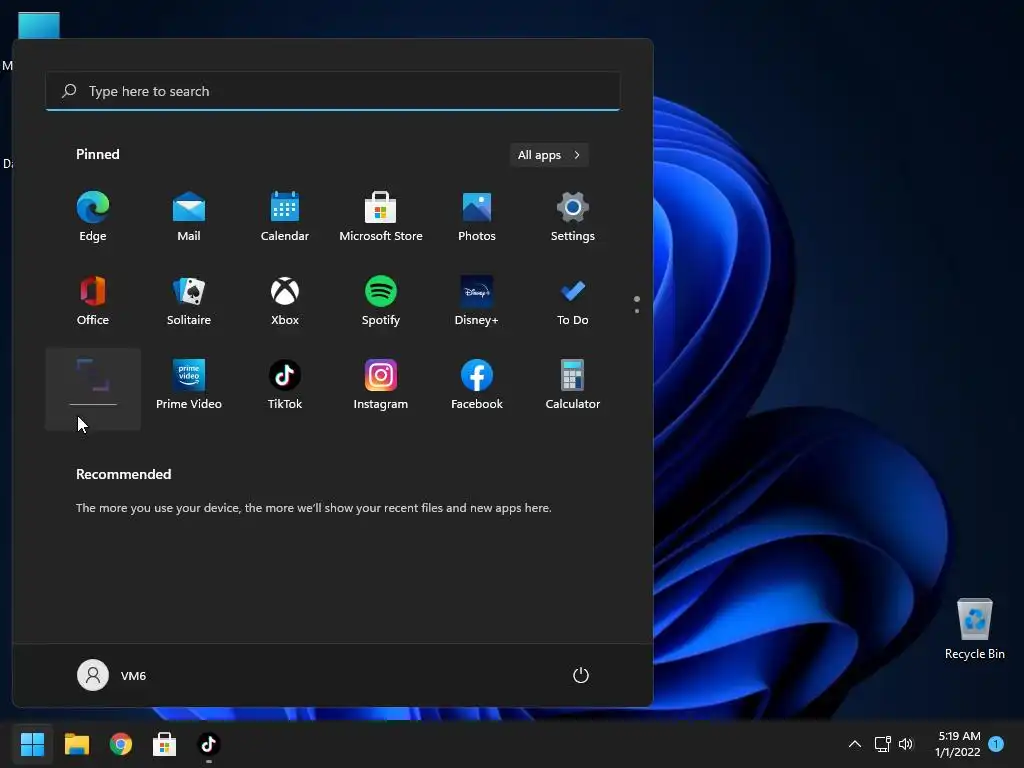The height and width of the screenshot is (768, 1024).
Task: Launch the Mail app
Action: click(189, 216)
